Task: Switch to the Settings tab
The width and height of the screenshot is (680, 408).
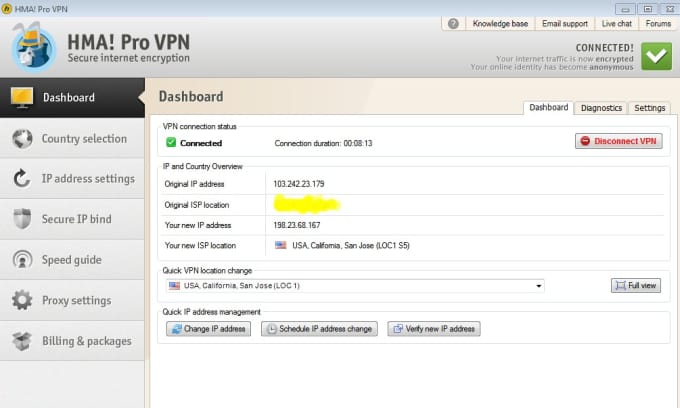Action: pos(650,108)
